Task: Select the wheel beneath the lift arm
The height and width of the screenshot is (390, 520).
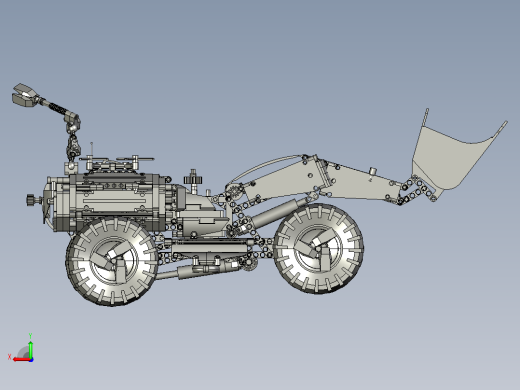Action: pyautogui.click(x=318, y=249)
